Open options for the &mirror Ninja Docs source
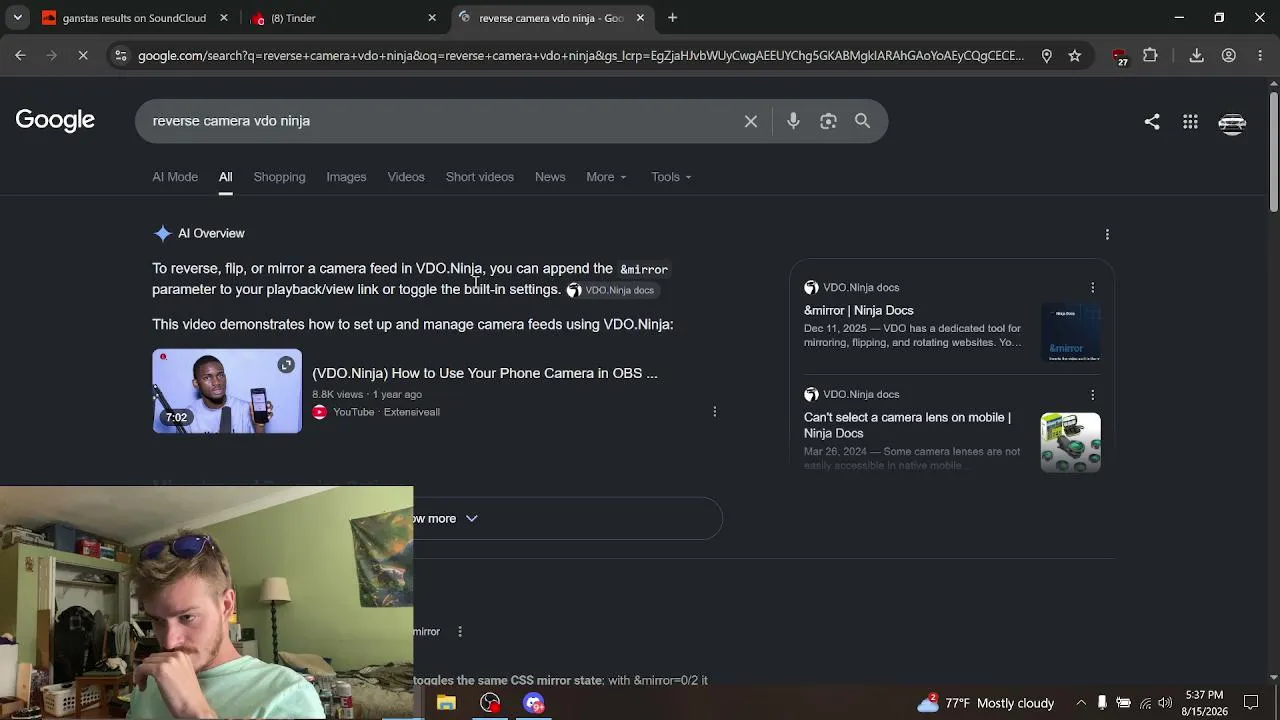 1092,288
